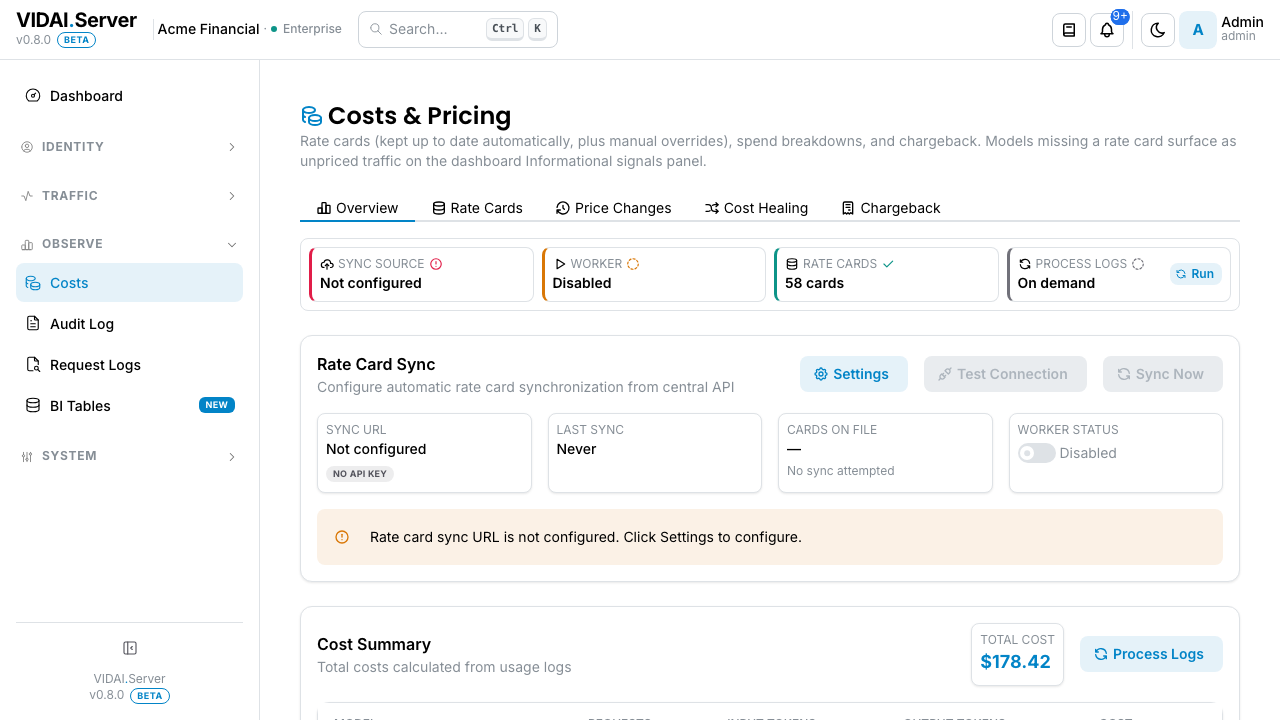Select the Overview tab

pos(357,208)
